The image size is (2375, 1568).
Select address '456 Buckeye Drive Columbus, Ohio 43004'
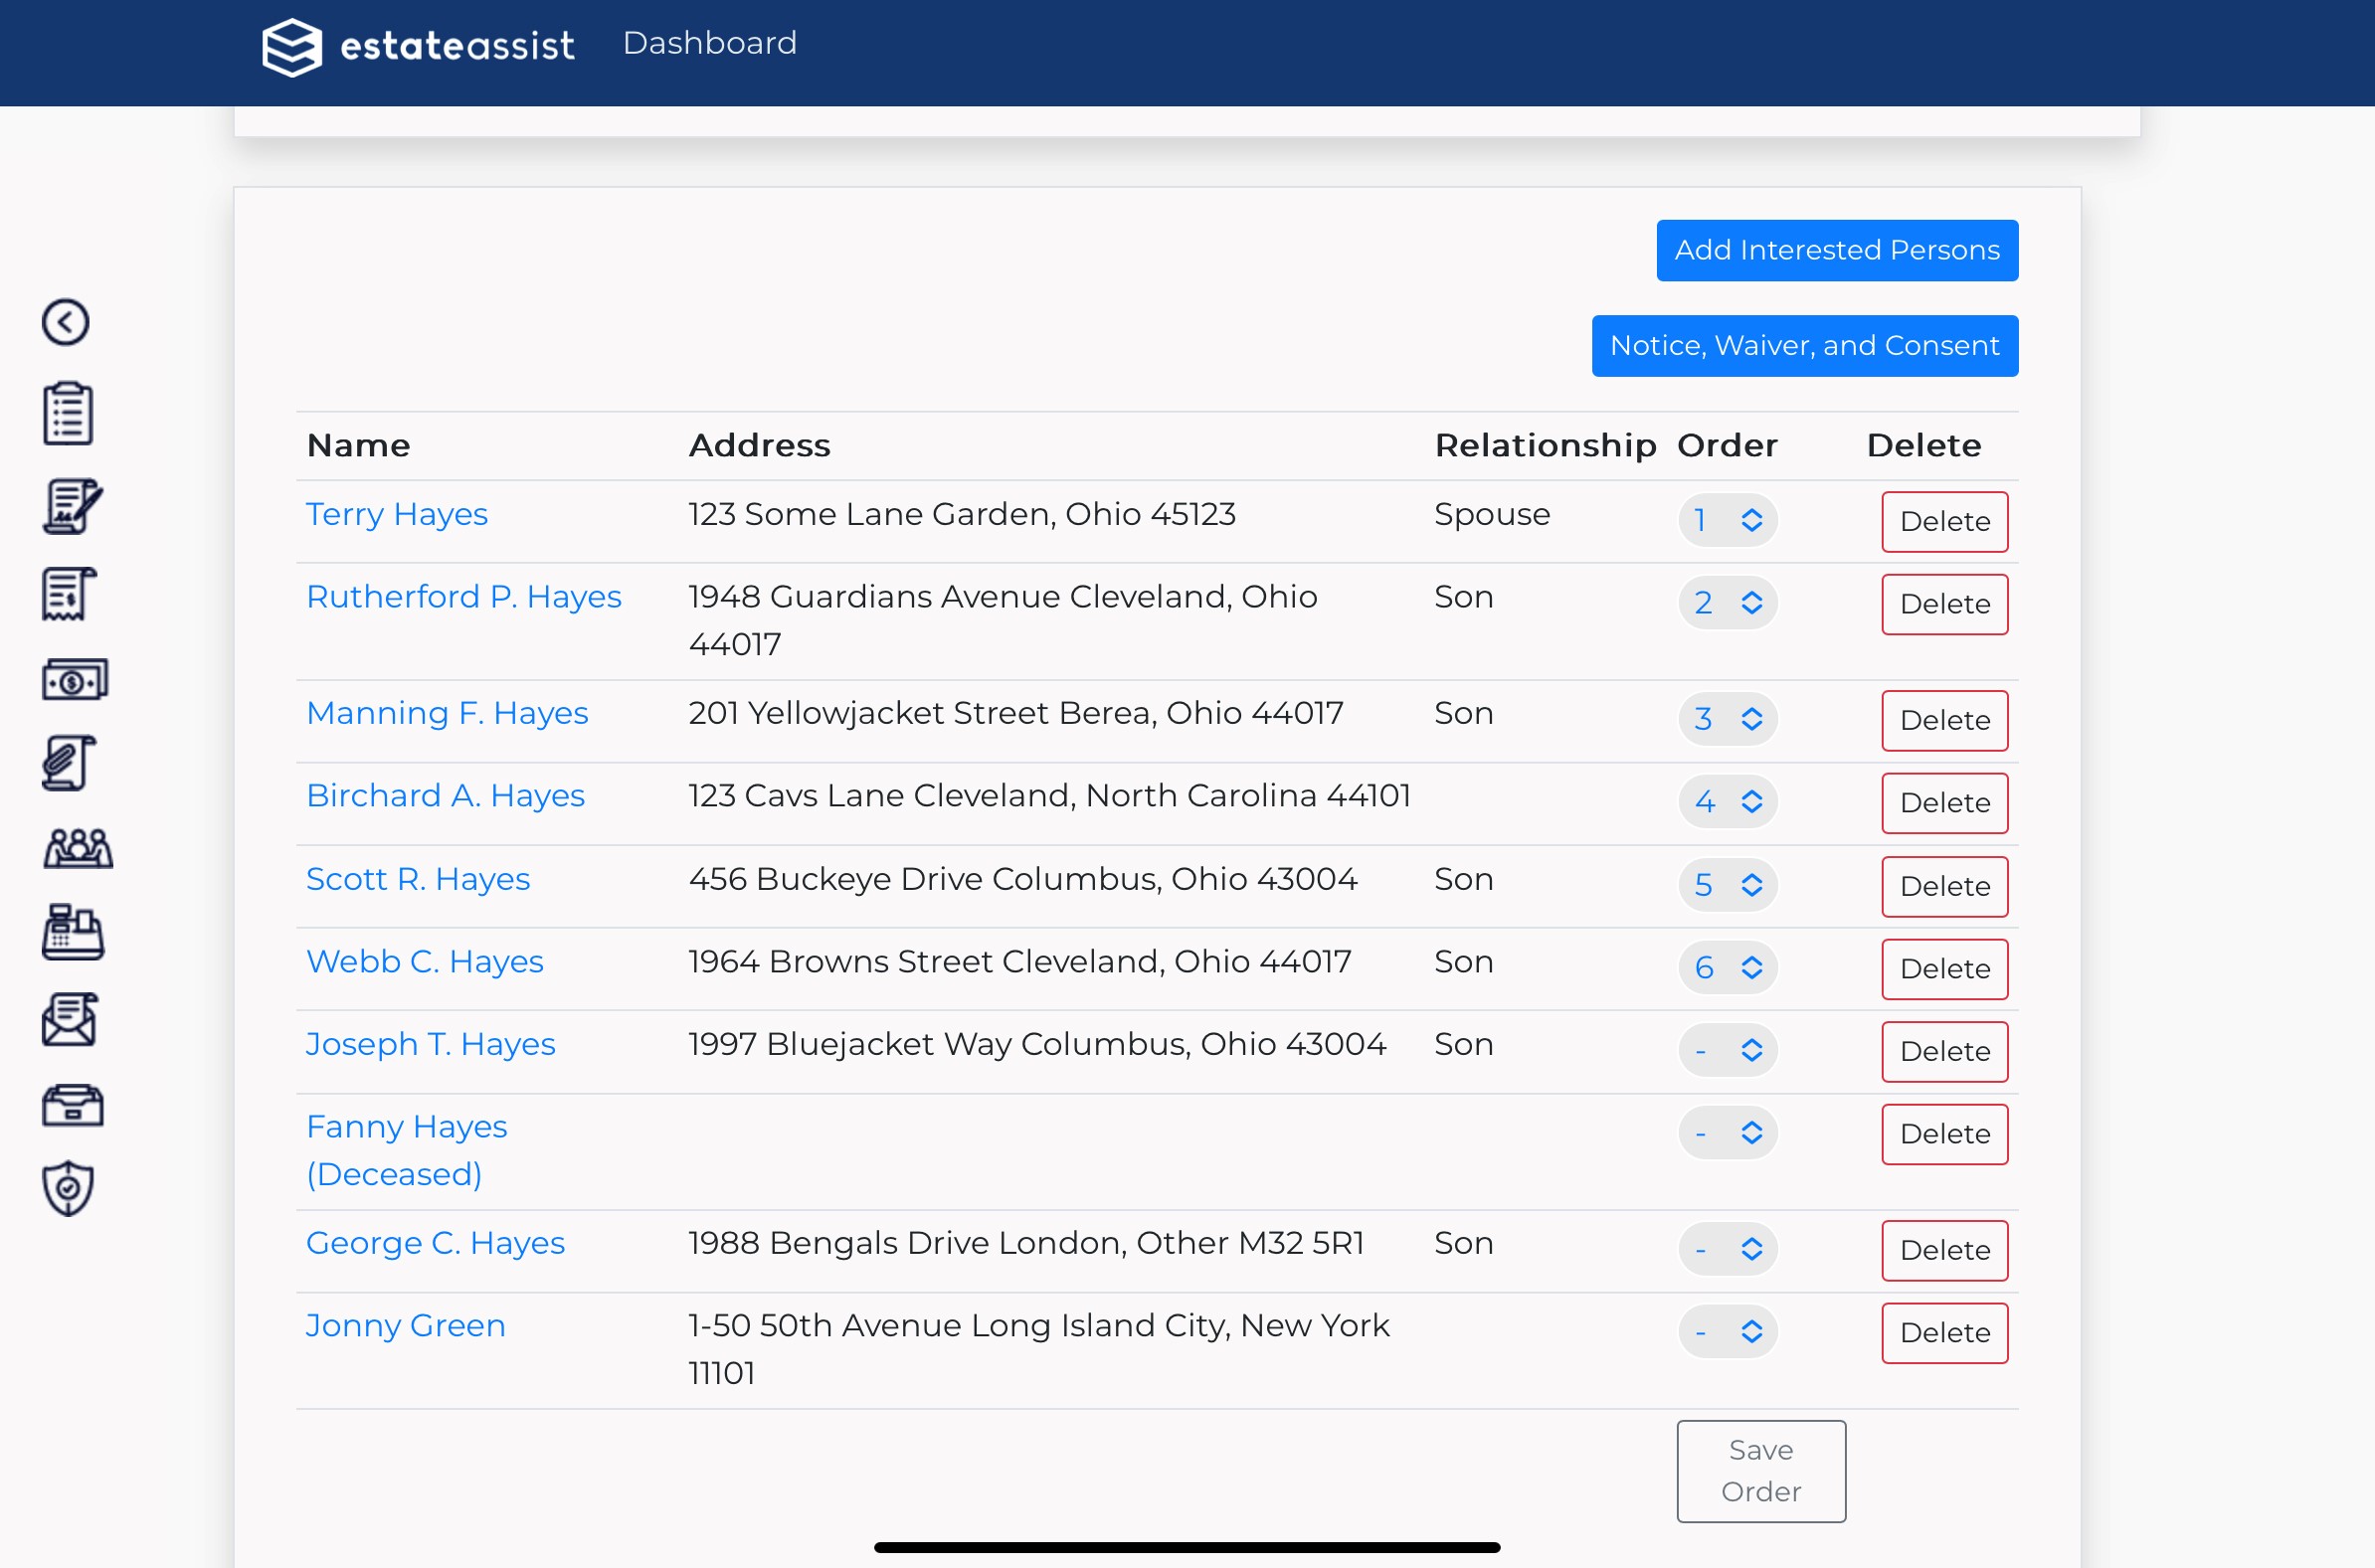1023,879
